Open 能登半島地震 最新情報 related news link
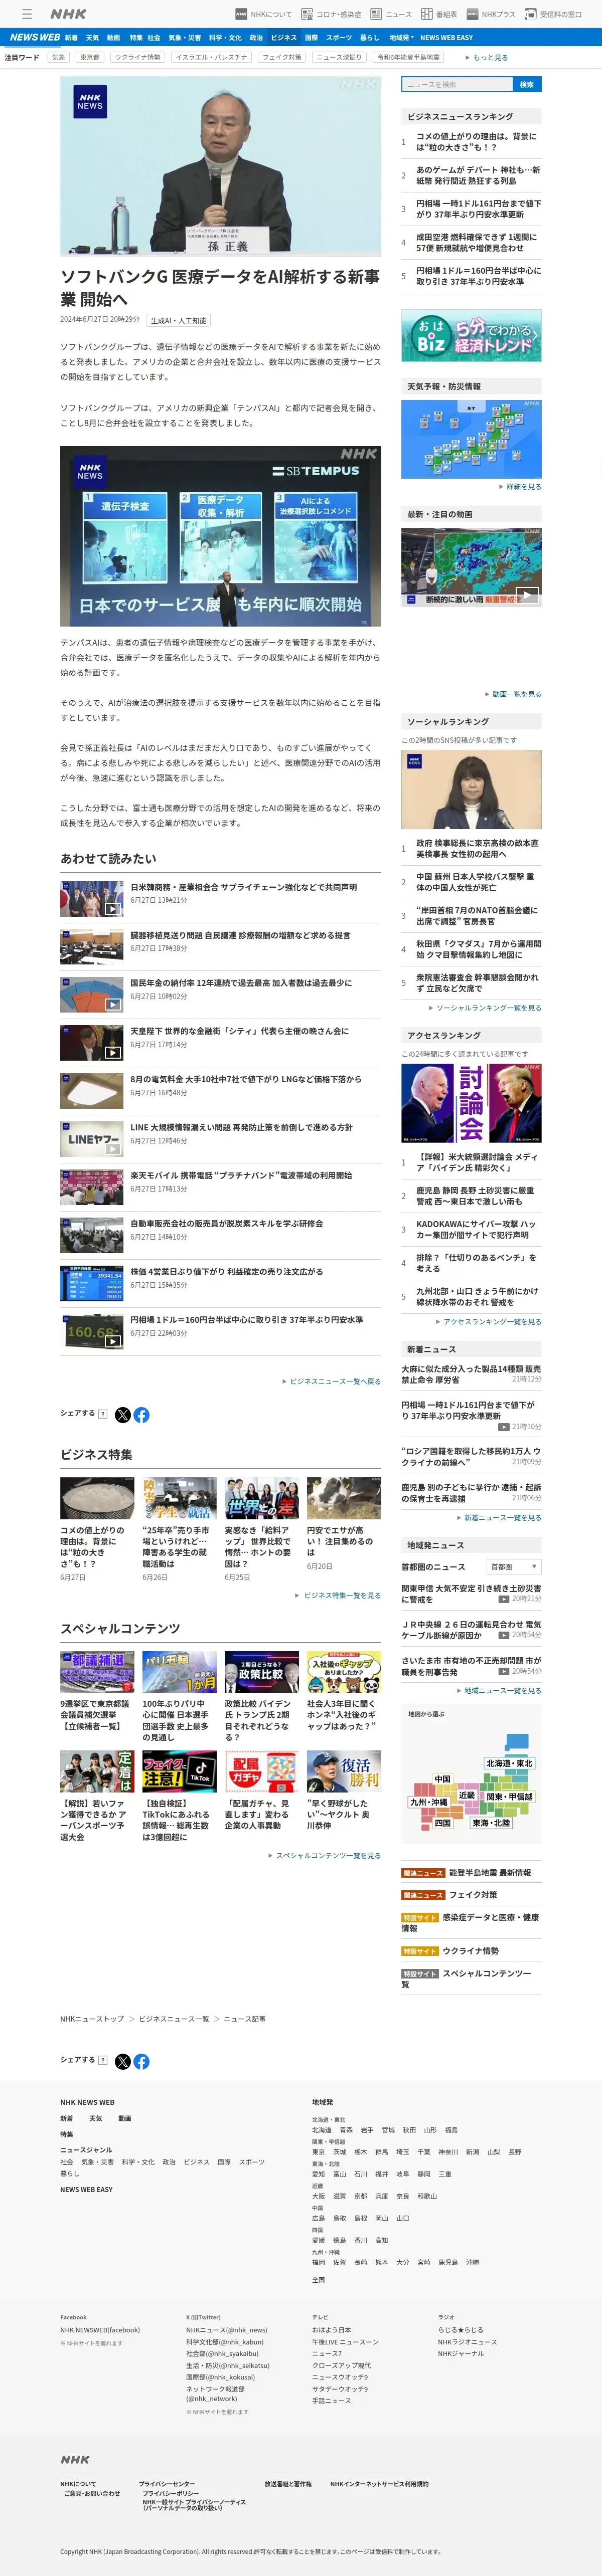This screenshot has height=2576, width=602. (489, 1872)
